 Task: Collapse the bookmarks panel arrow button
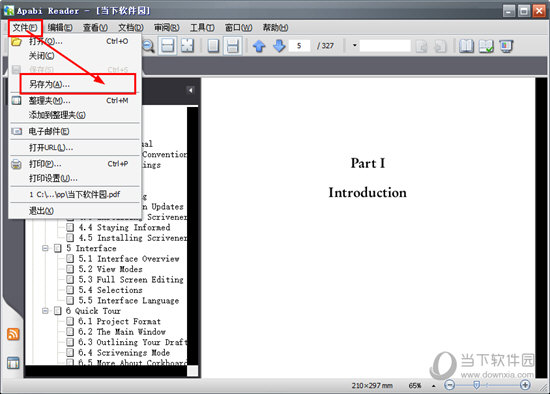pyautogui.click(x=190, y=91)
